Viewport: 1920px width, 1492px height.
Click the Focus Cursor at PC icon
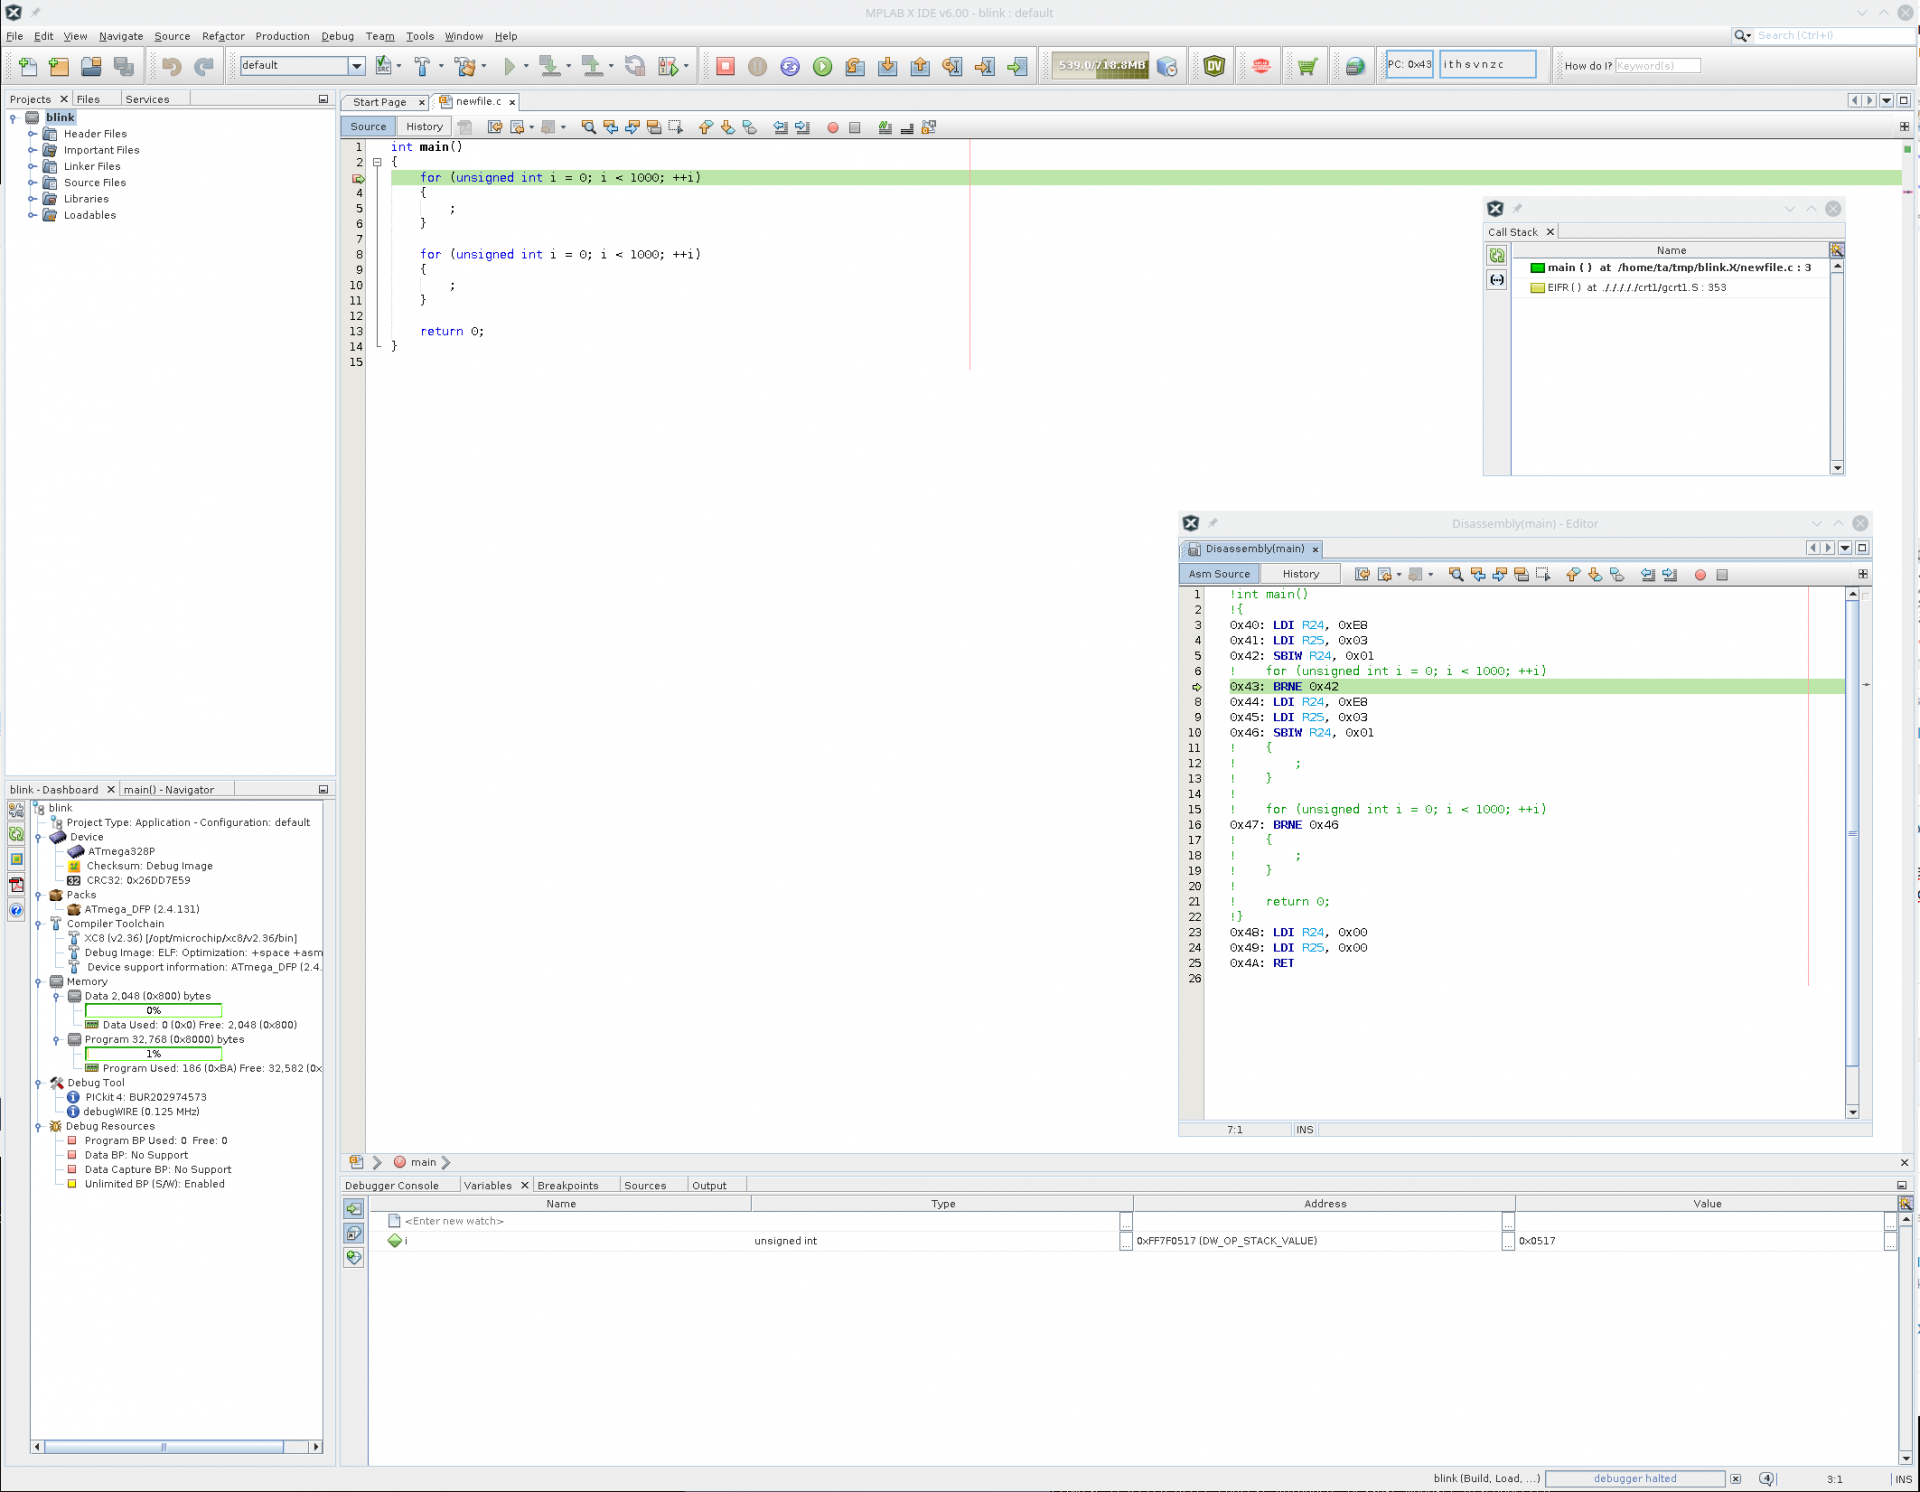[x=1017, y=66]
